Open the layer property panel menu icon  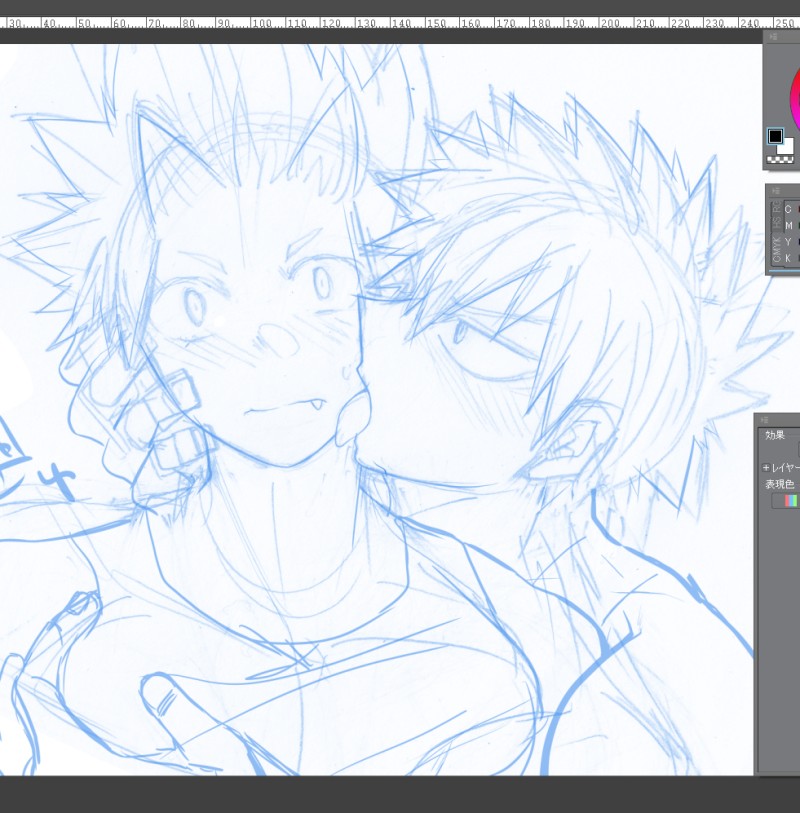(x=765, y=419)
